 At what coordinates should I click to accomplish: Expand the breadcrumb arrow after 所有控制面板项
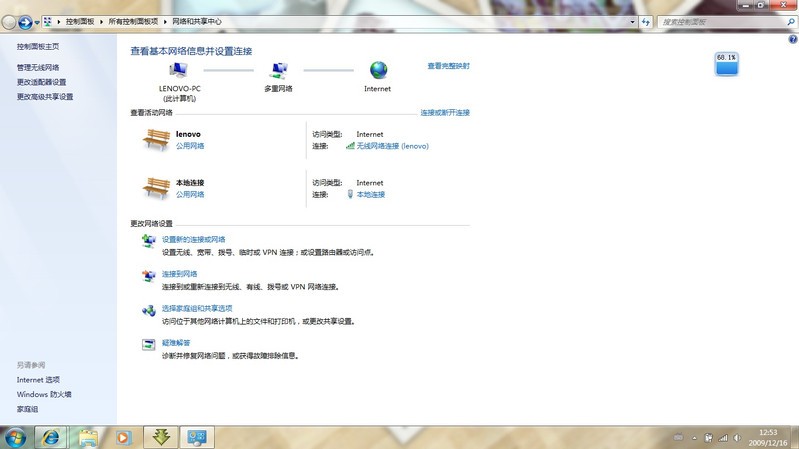click(165, 22)
